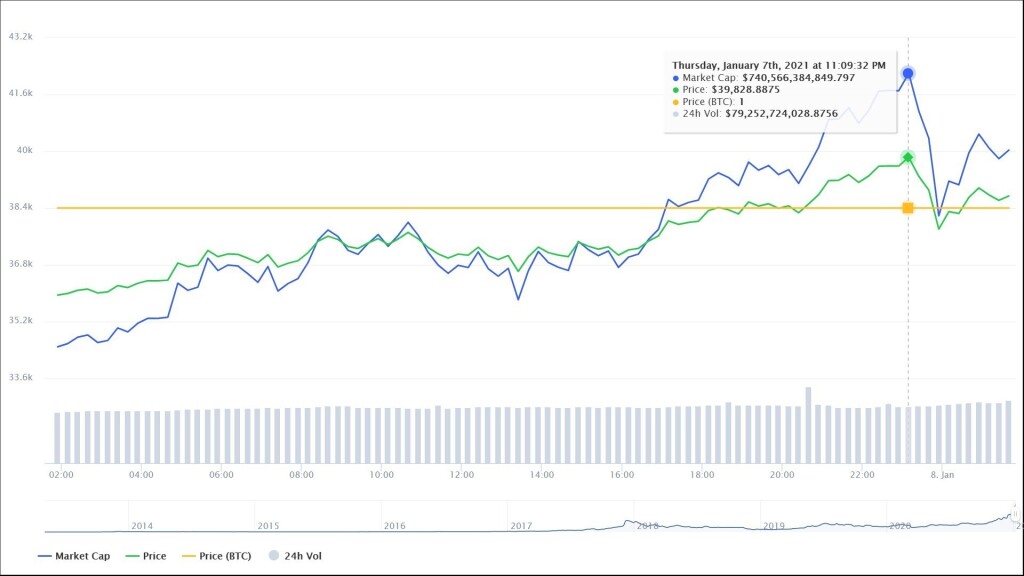Click the 43.2k label on y-axis
Image resolution: width=1024 pixels, height=576 pixels.
click(21, 36)
